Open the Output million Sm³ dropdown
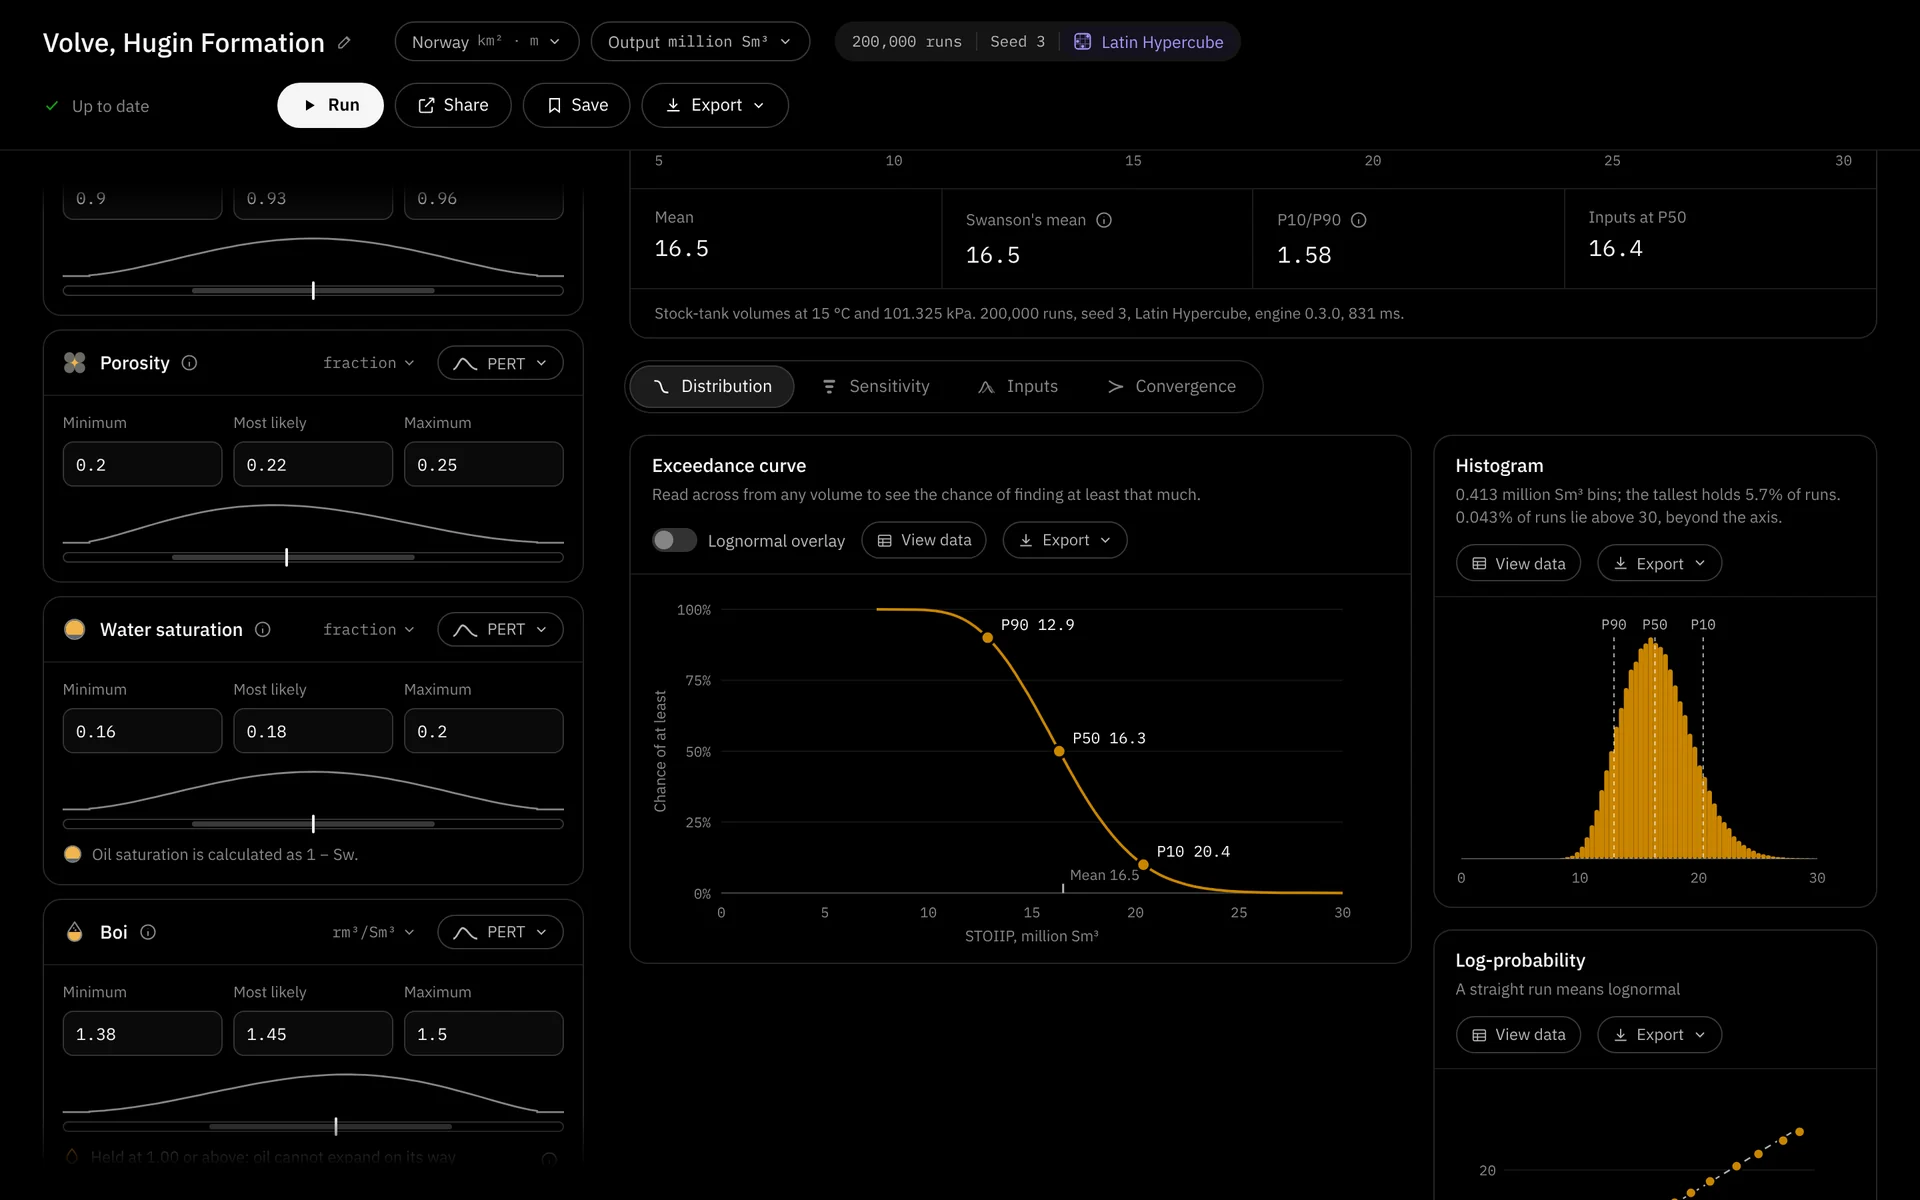The height and width of the screenshot is (1200, 1920). coord(700,42)
